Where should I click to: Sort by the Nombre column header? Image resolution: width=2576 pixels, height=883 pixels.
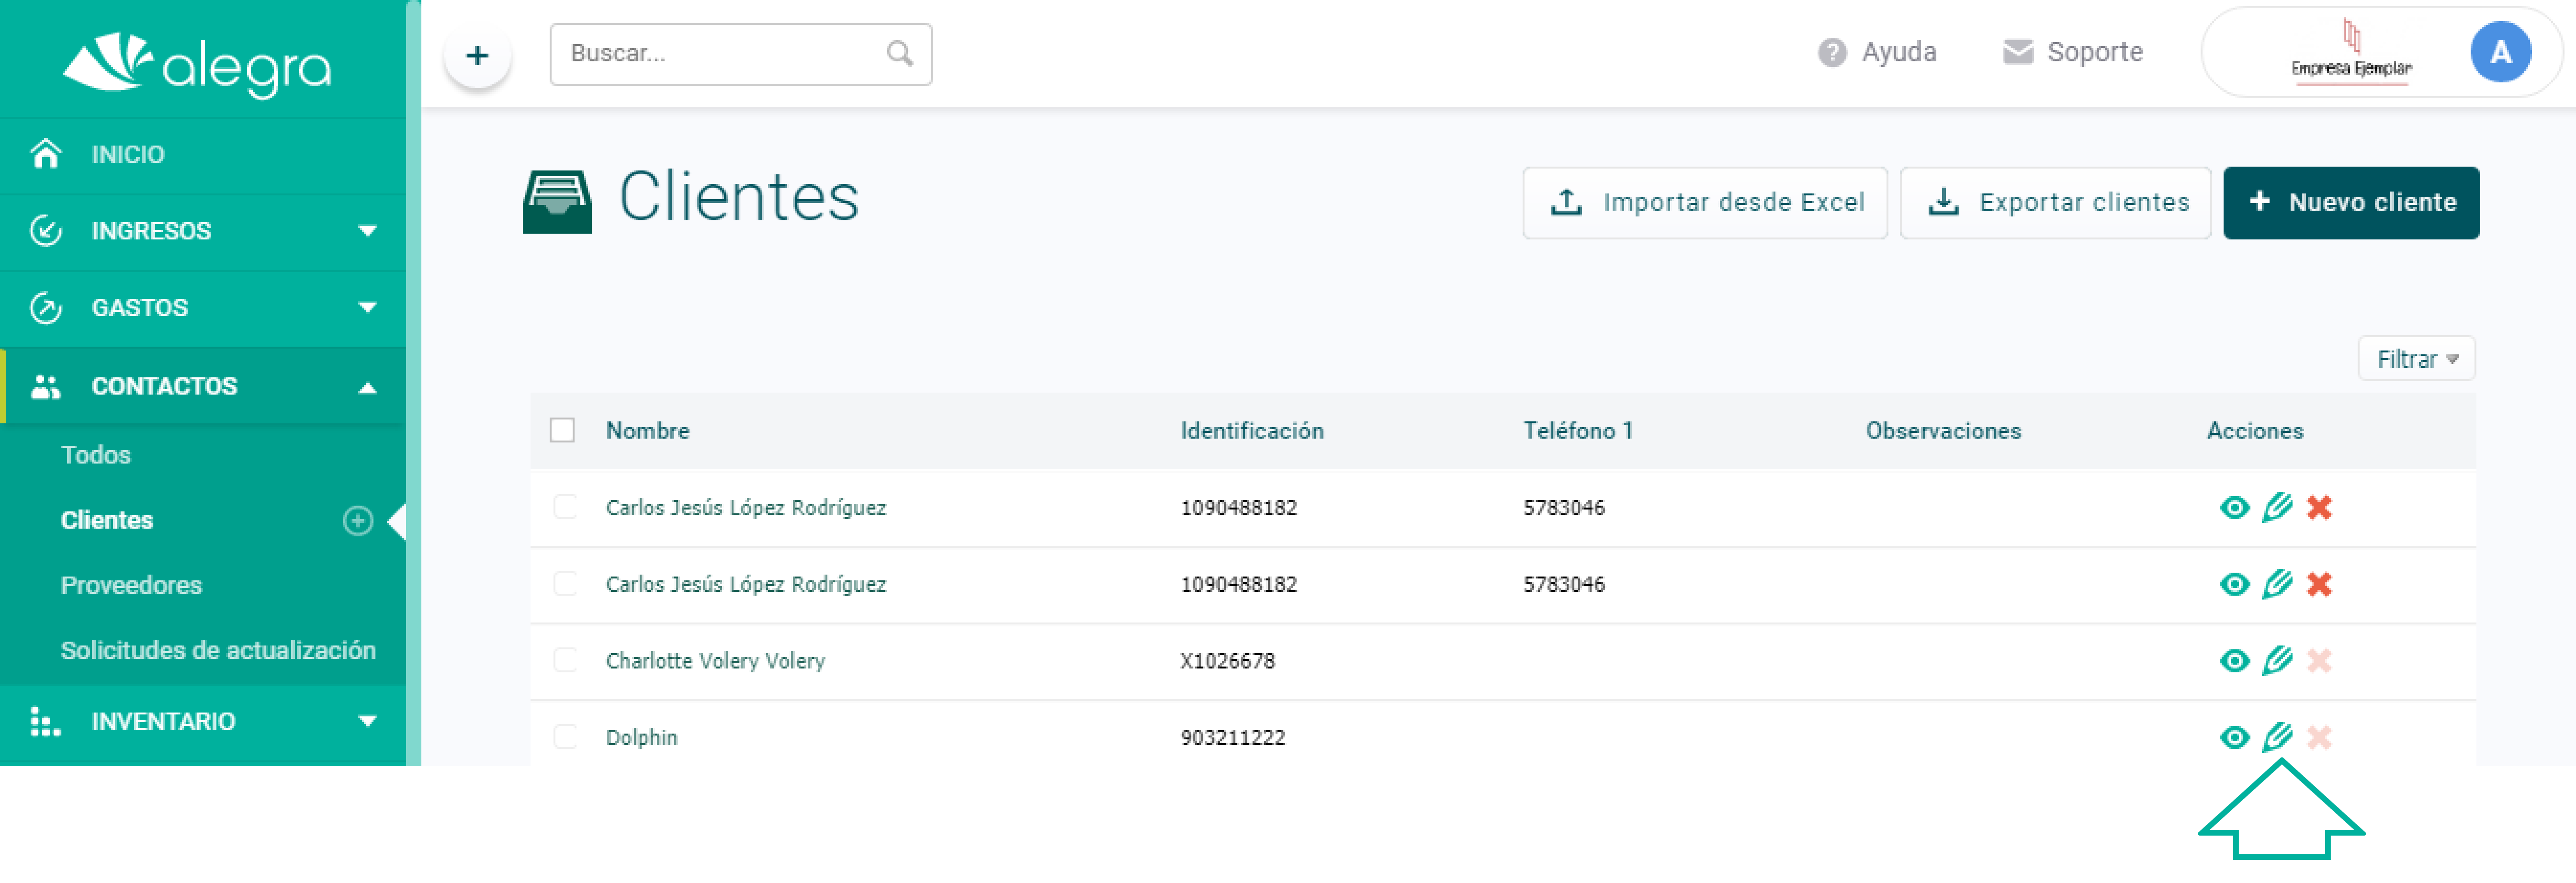[x=647, y=431]
